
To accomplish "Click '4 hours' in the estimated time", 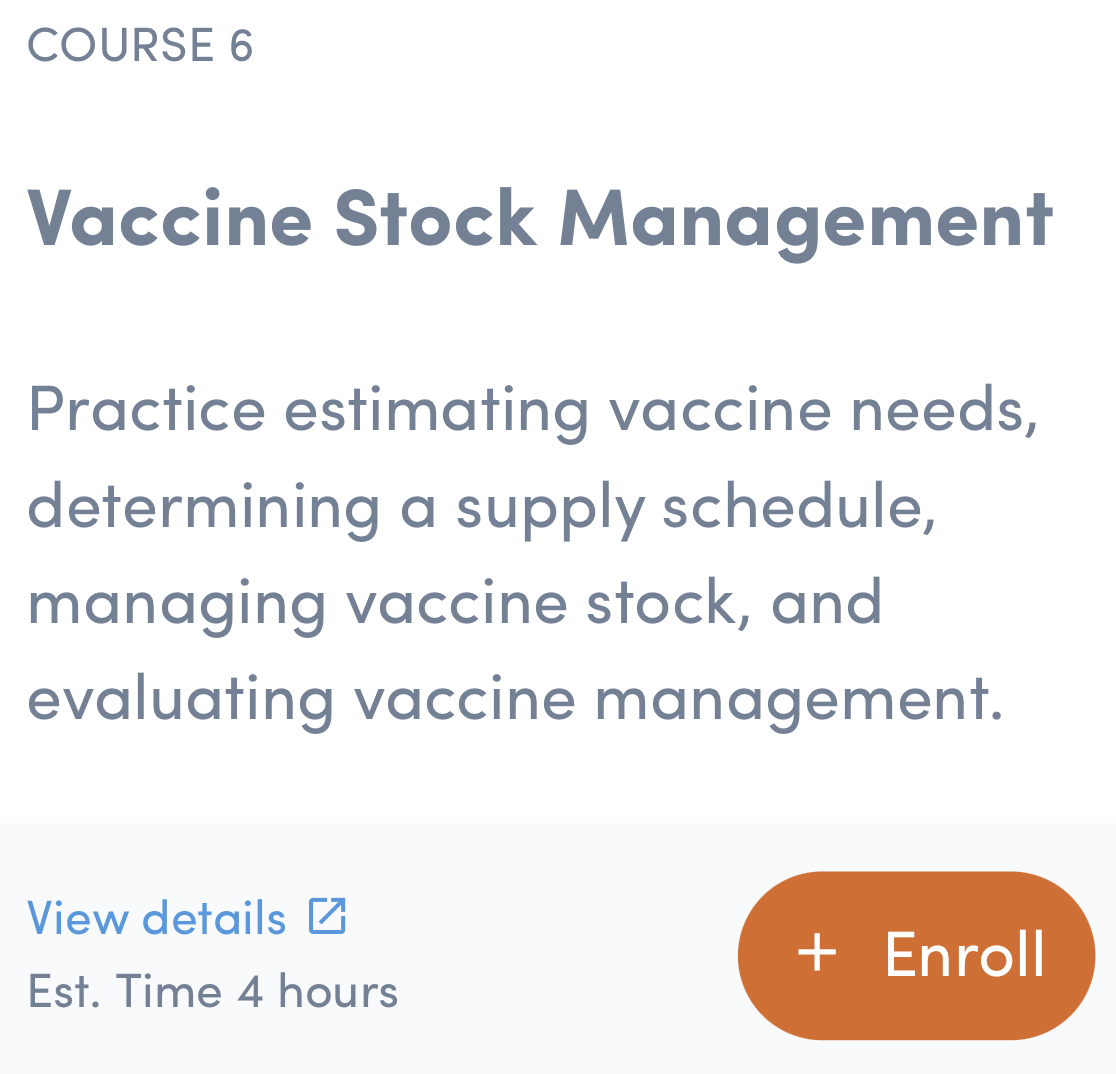I will pos(318,991).
